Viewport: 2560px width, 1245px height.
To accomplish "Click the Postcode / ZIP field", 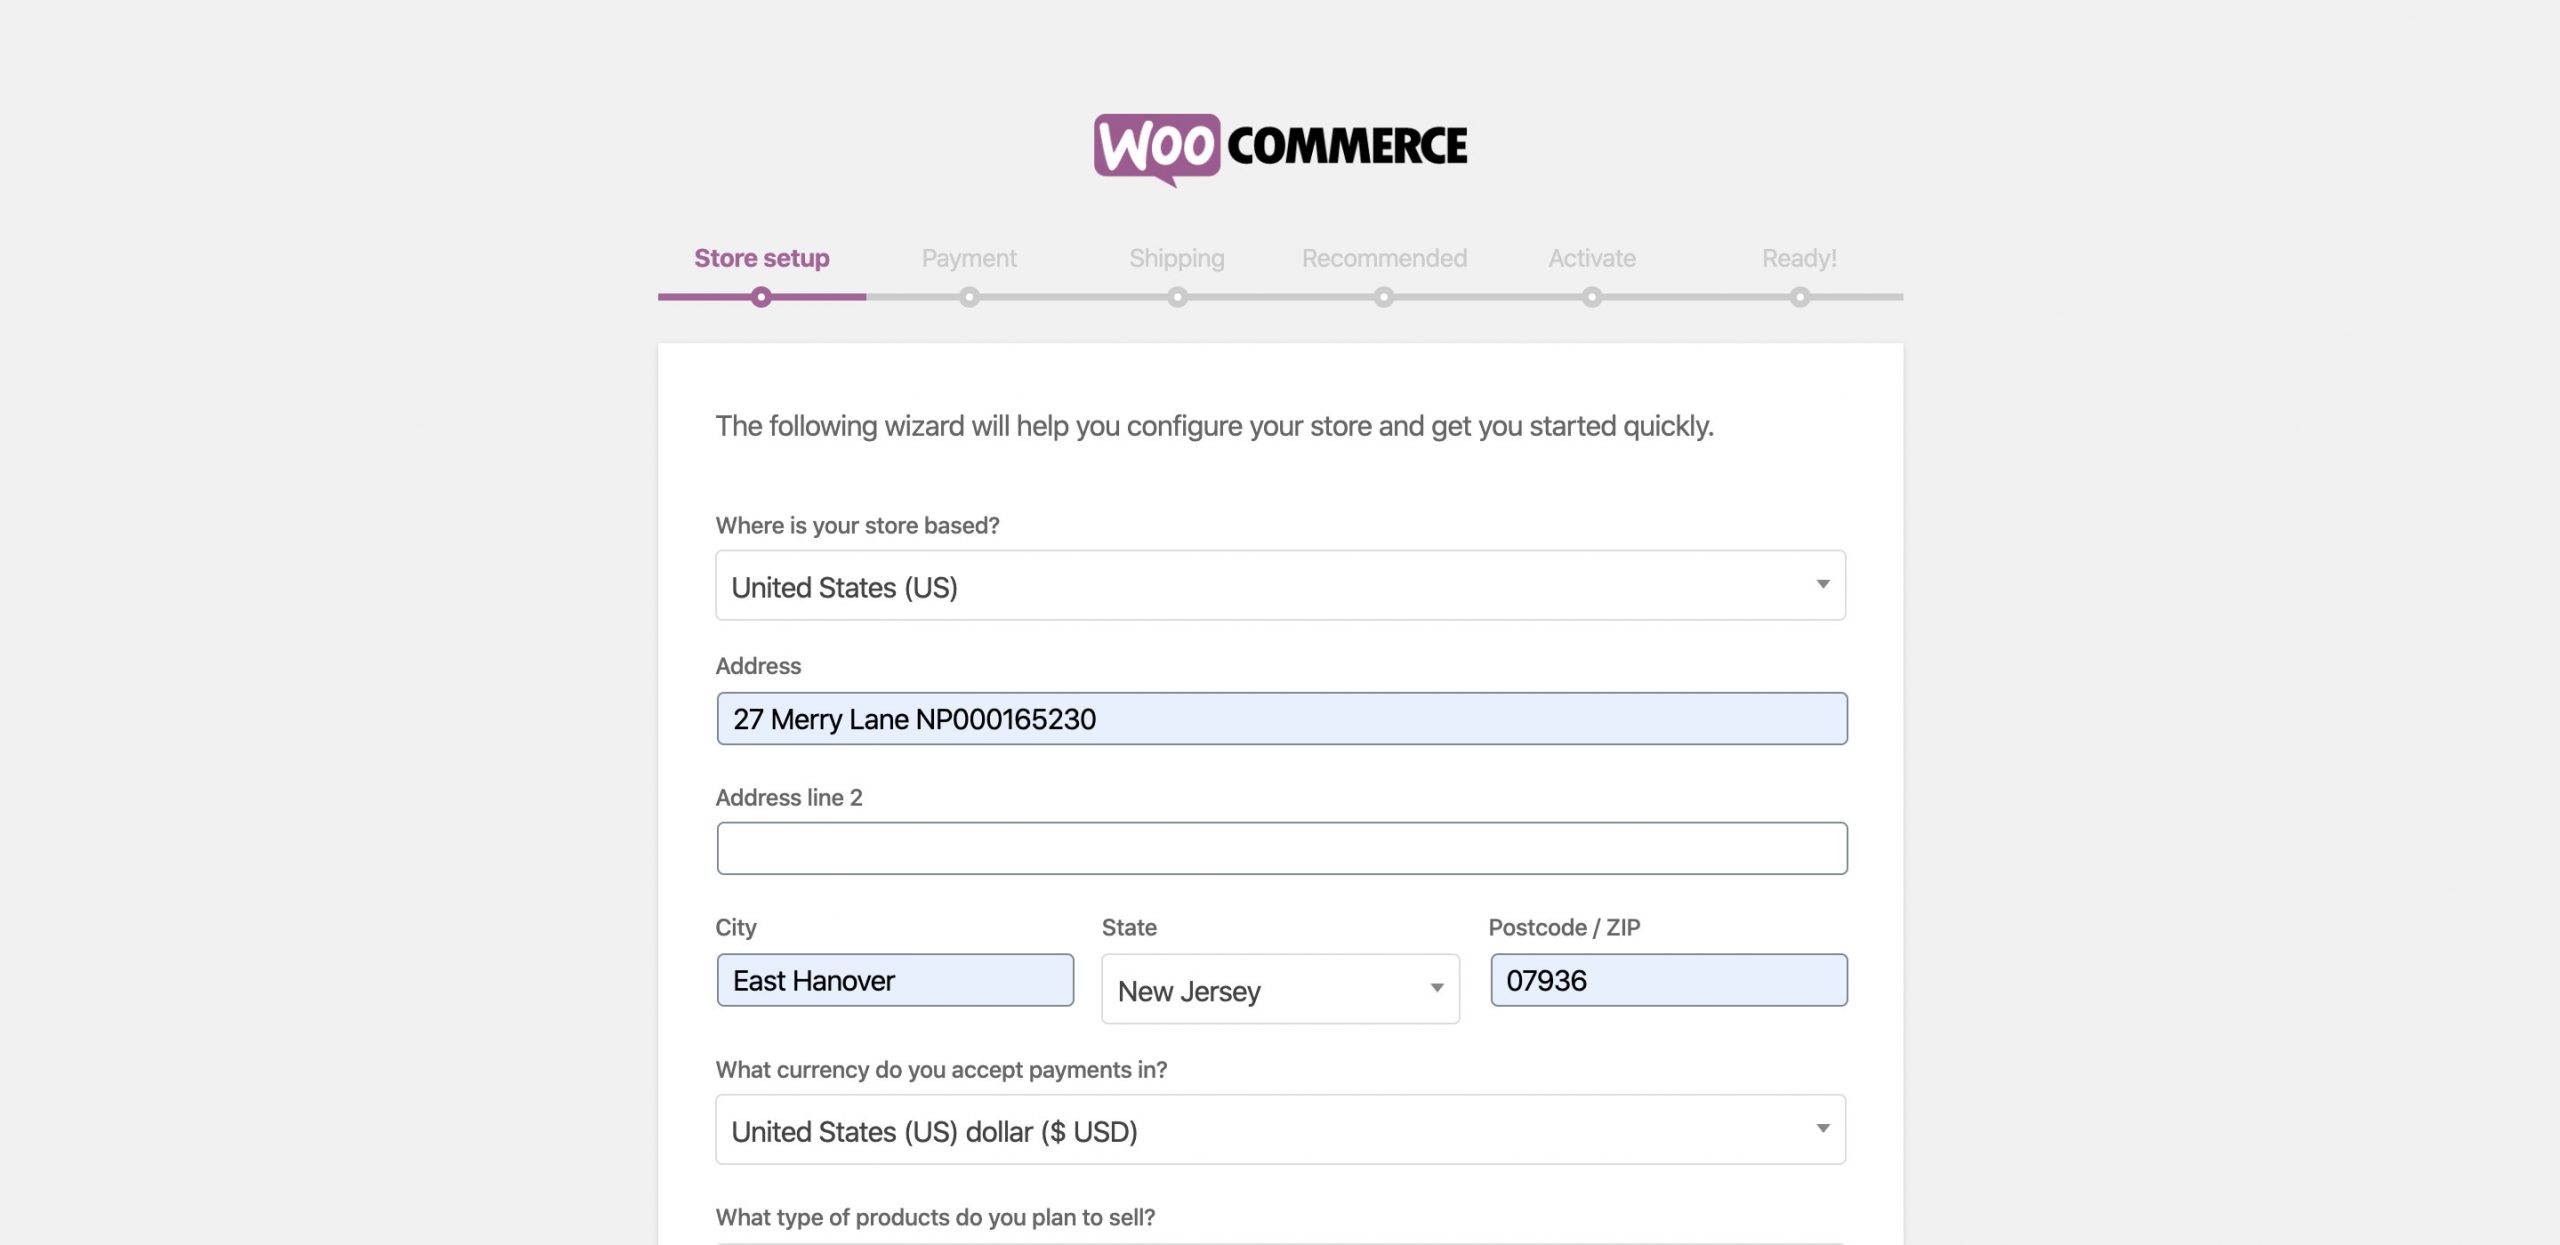I will click(1669, 980).
